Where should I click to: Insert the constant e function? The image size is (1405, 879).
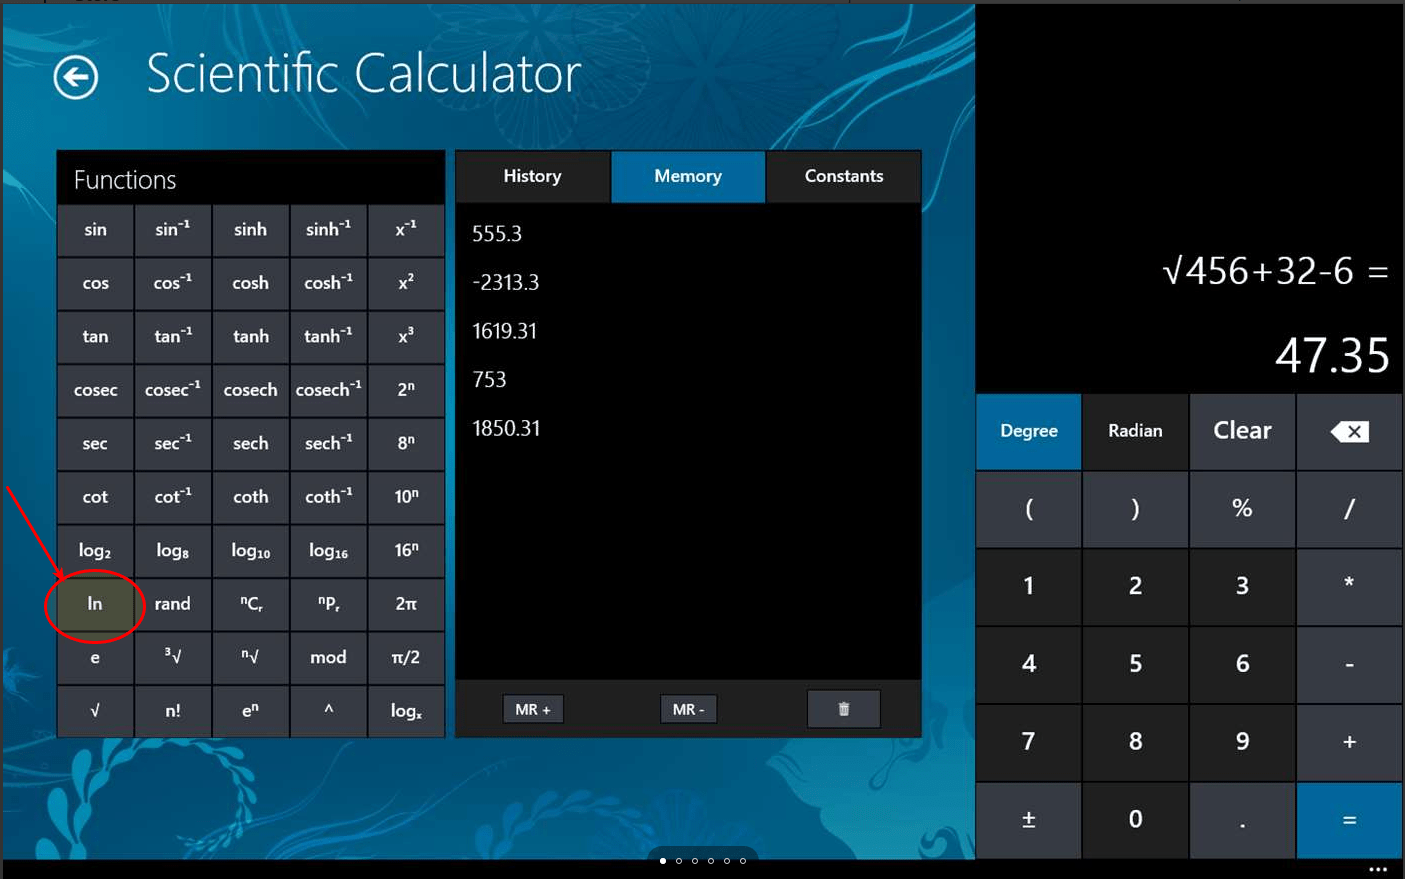coord(95,657)
